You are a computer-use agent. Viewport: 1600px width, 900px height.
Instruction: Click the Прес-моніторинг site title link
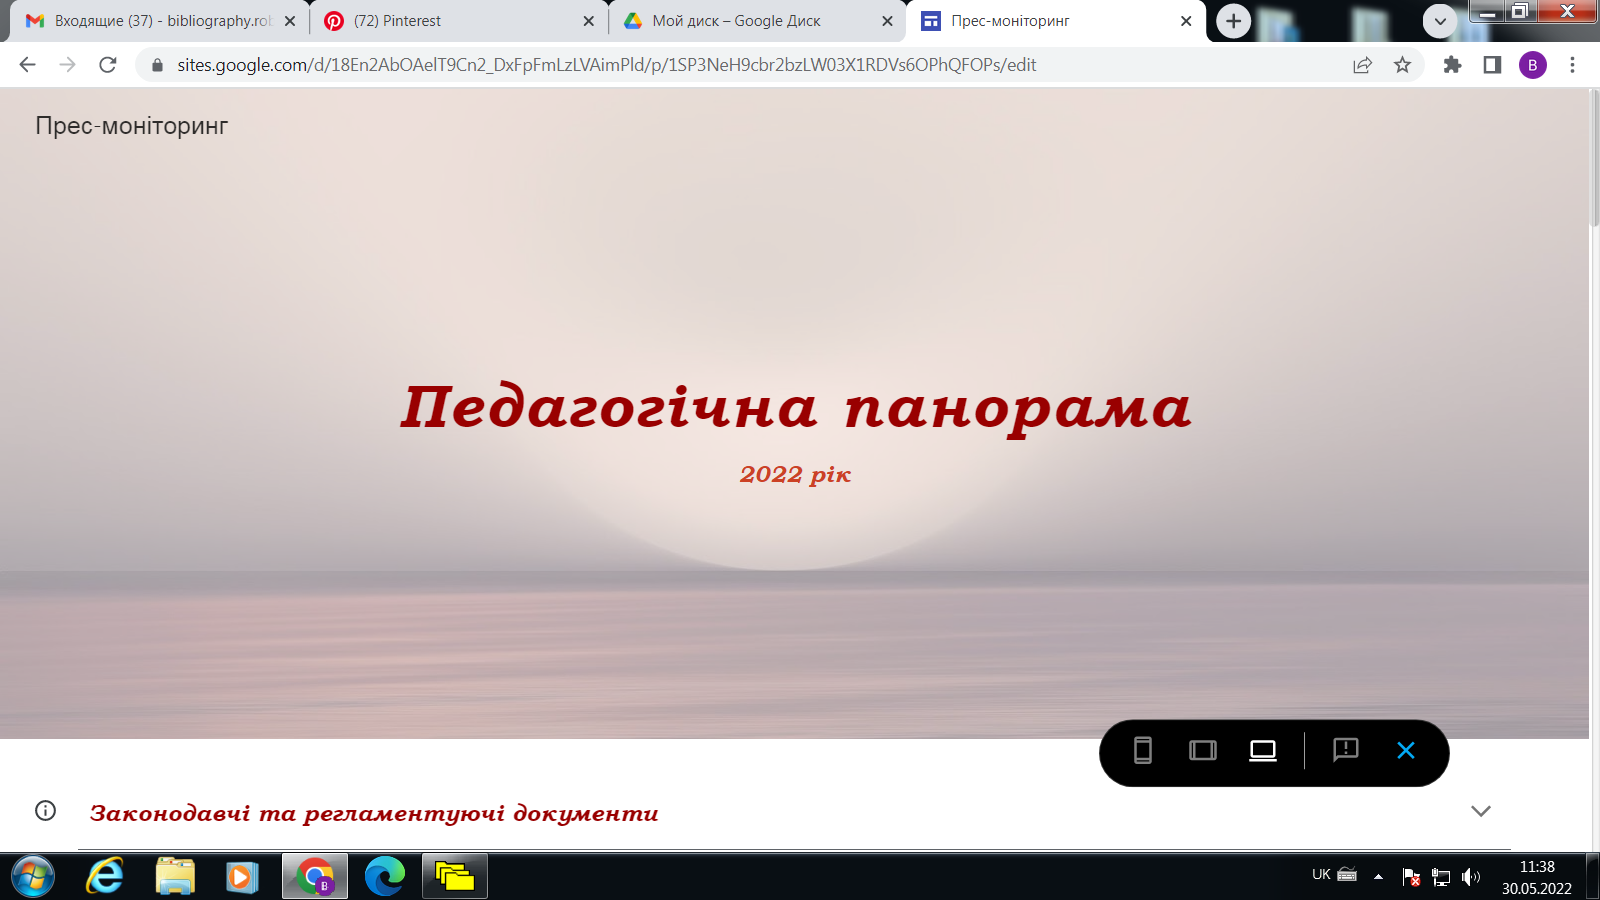click(132, 126)
